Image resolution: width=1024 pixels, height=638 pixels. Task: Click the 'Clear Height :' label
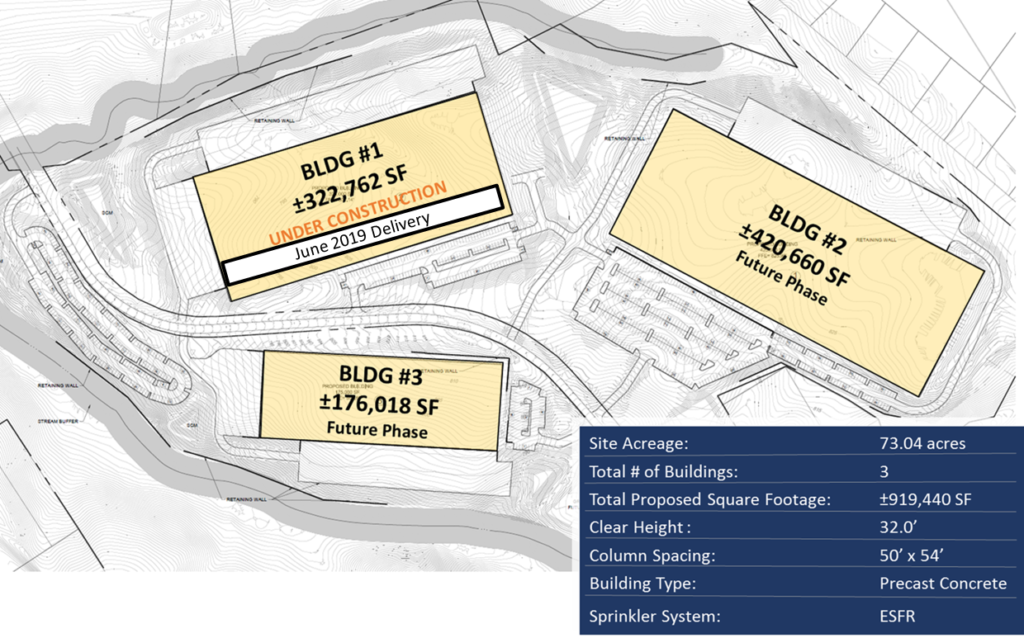click(639, 528)
